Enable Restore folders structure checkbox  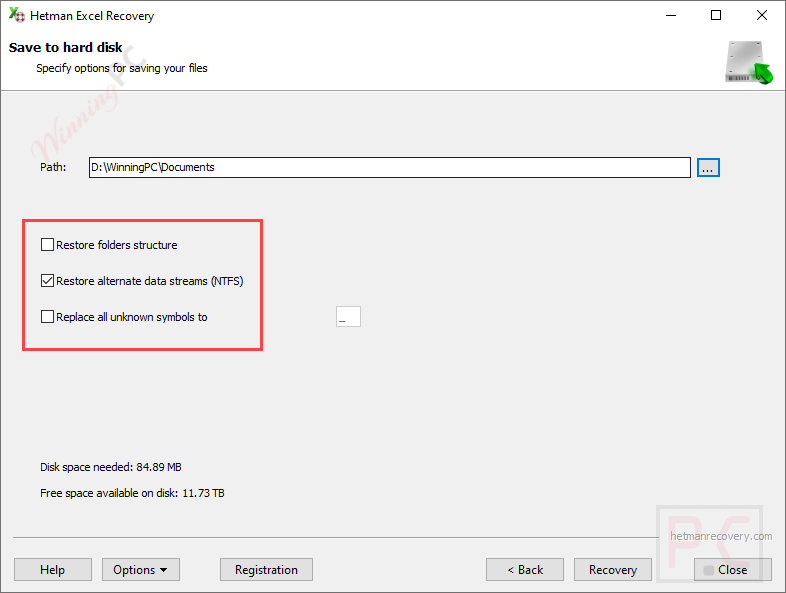pos(47,245)
